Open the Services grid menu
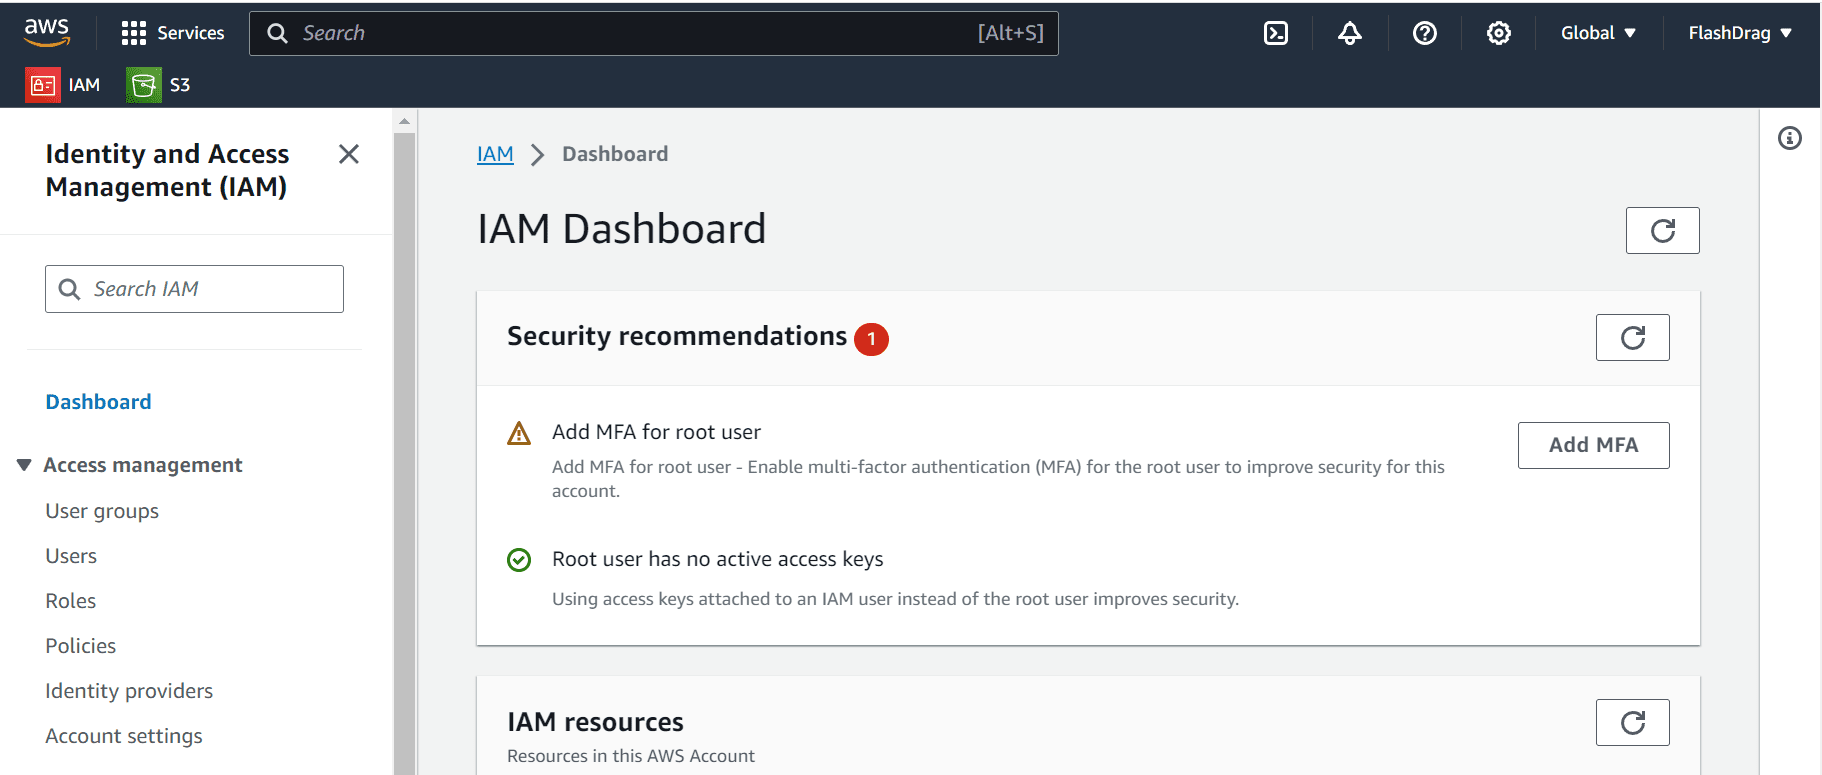The height and width of the screenshot is (775, 1822). (x=134, y=33)
